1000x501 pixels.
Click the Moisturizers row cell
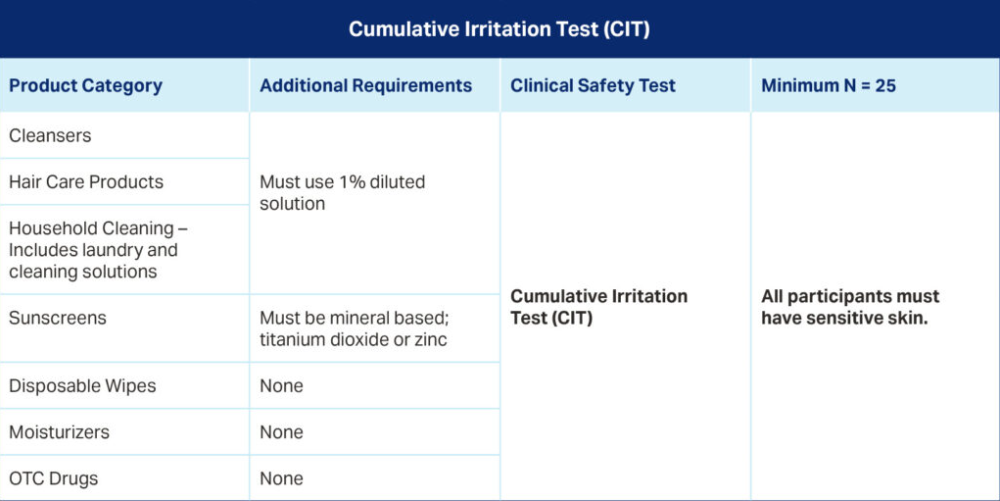click(x=59, y=432)
